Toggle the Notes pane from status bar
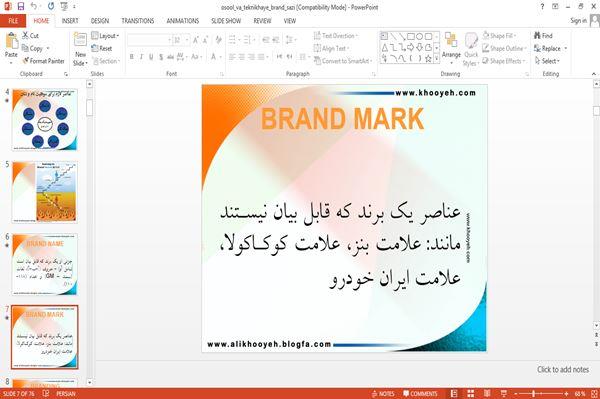The height and width of the screenshot is (399, 600). [383, 393]
